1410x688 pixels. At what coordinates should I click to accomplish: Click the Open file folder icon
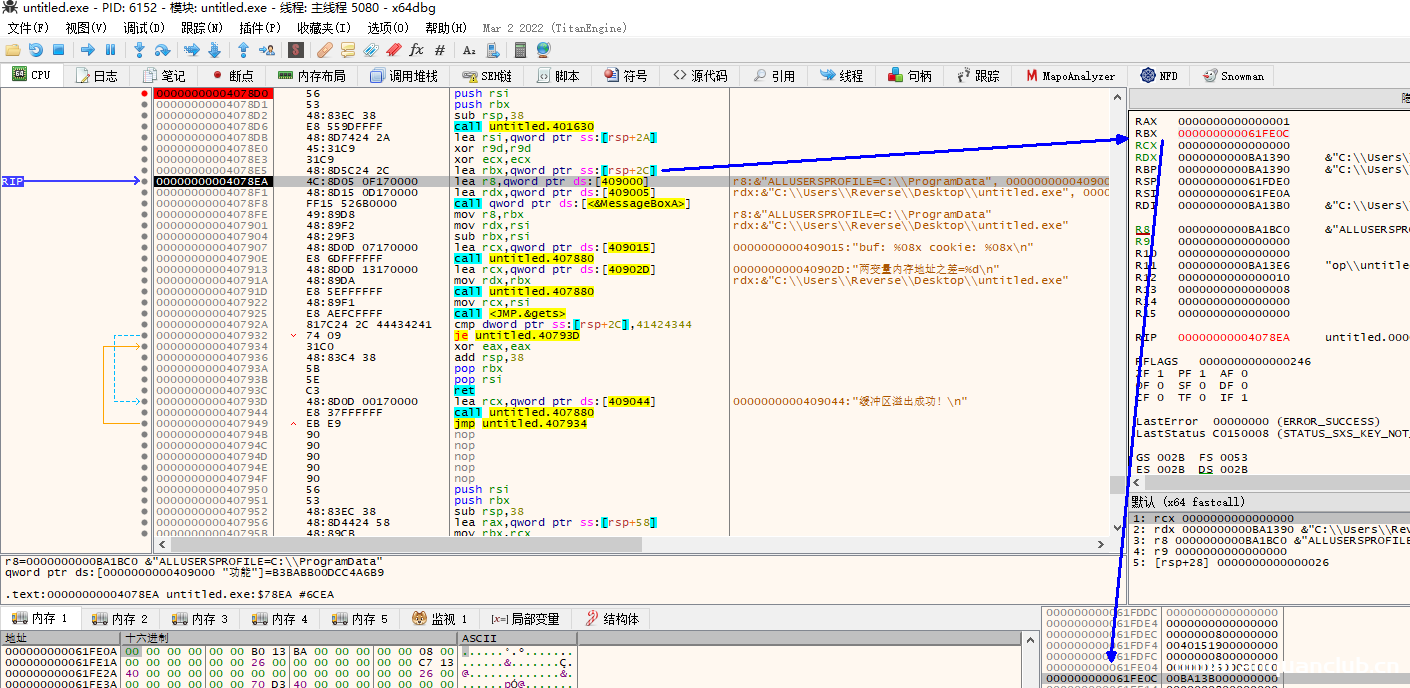coord(12,50)
